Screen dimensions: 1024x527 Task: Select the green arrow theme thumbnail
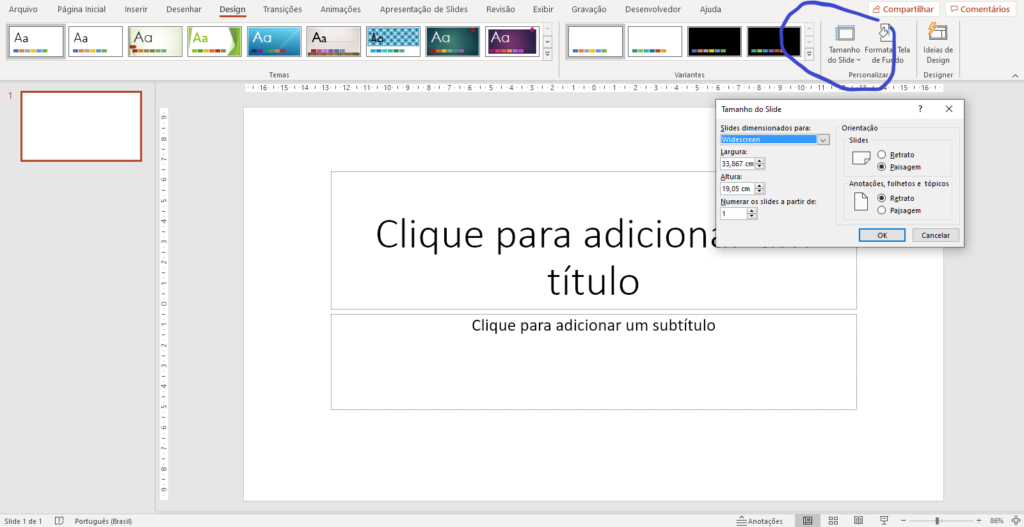[x=214, y=42]
